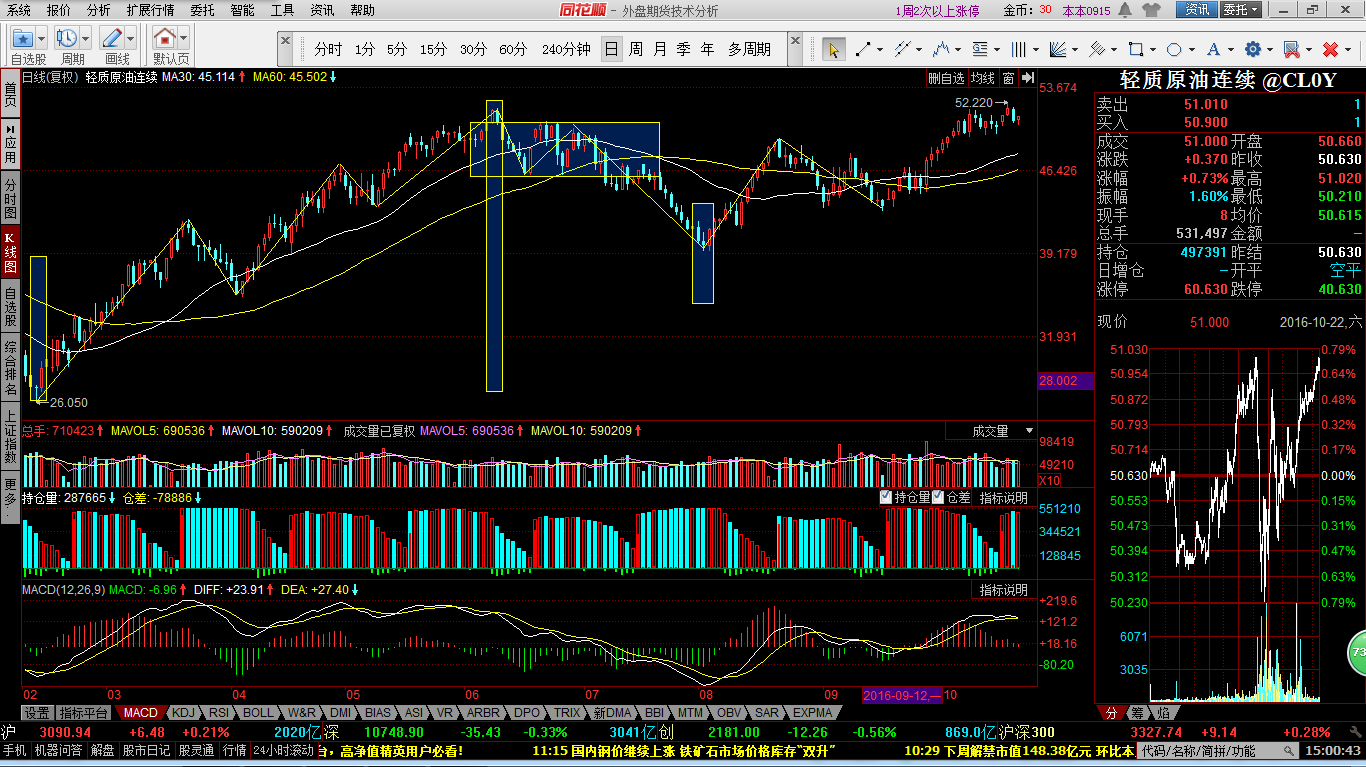Switch chart to 60分 period
Screen dimensions: 1366x767
512,49
